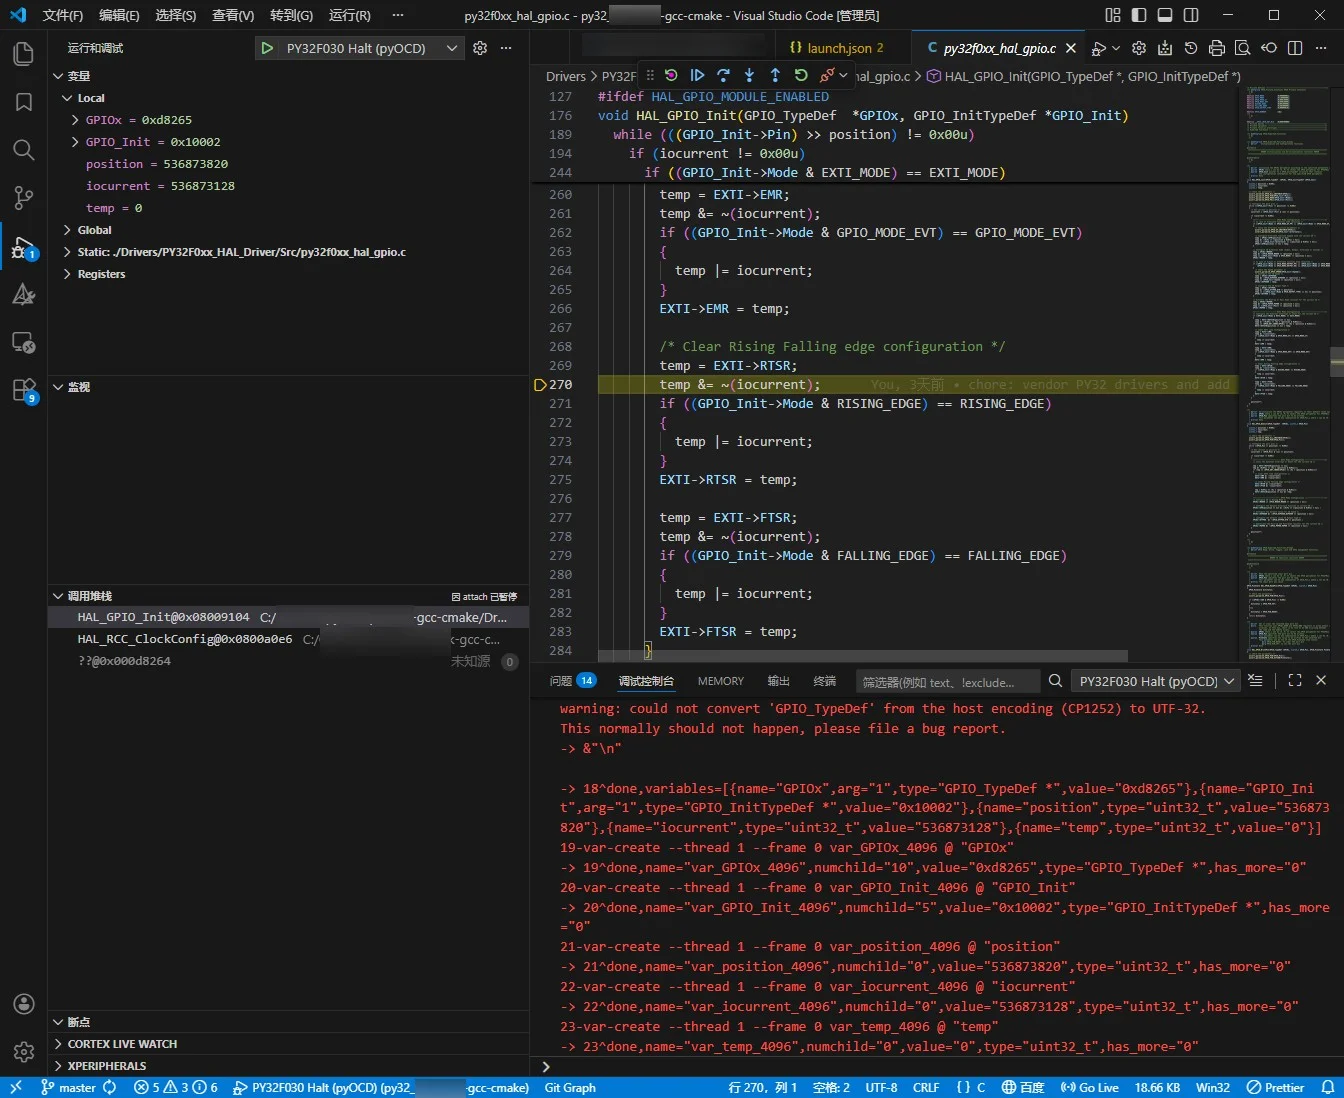Expand the GPIOx variable

pyautogui.click(x=75, y=120)
